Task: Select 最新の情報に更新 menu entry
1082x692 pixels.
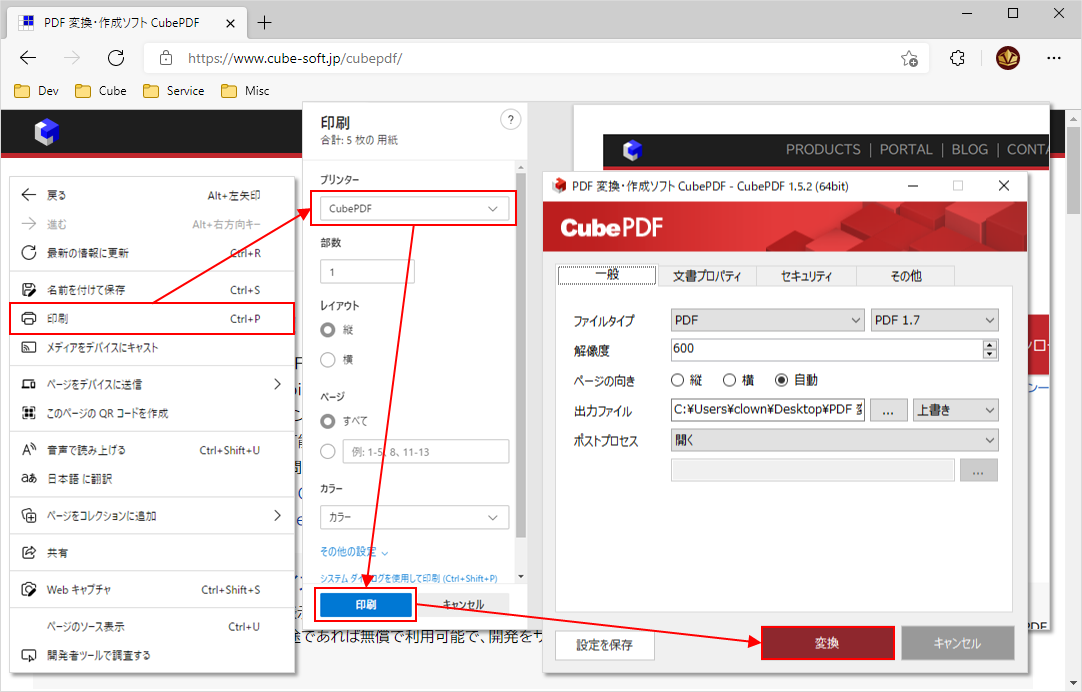Action: 152,253
